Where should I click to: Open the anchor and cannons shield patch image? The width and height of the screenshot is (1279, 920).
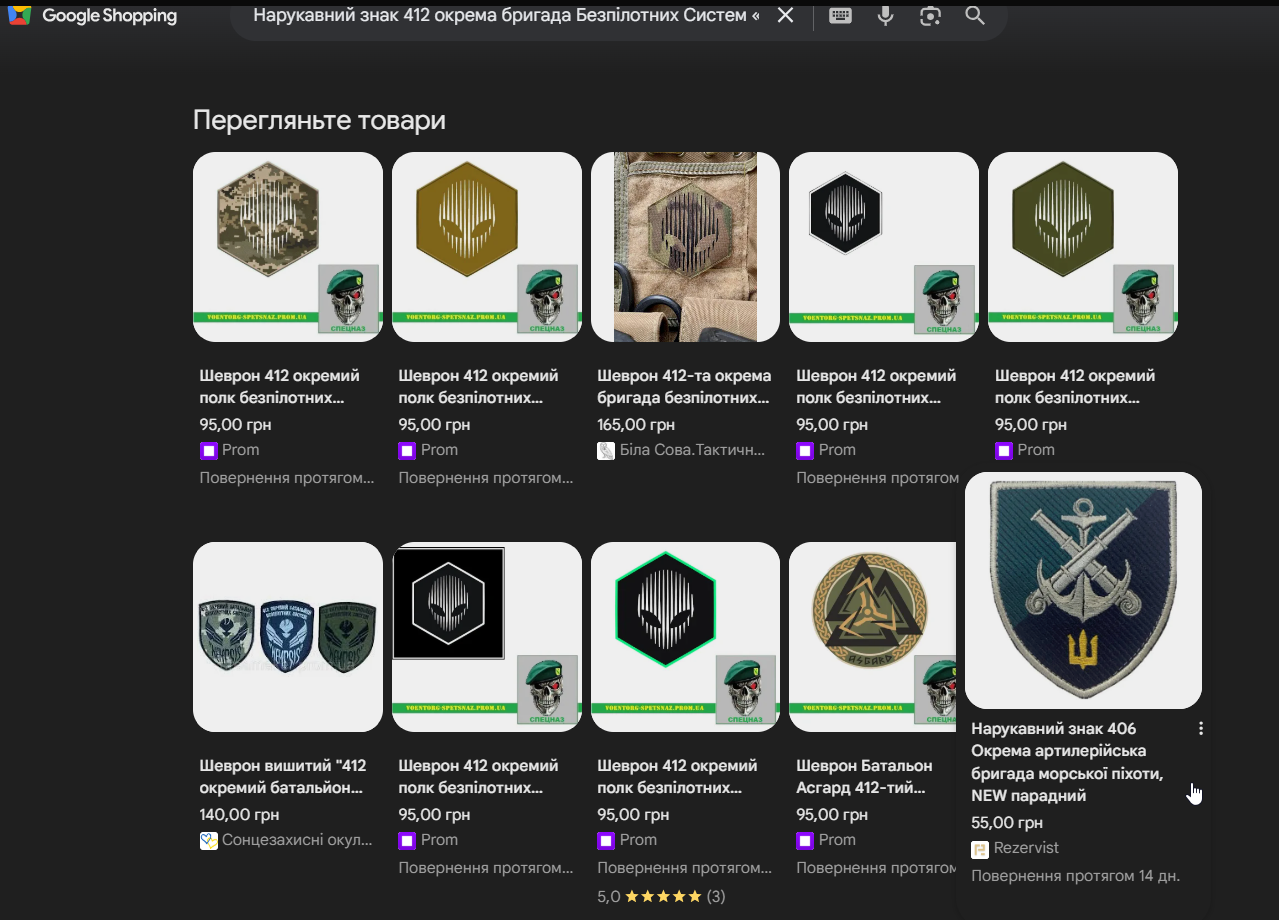(1083, 590)
